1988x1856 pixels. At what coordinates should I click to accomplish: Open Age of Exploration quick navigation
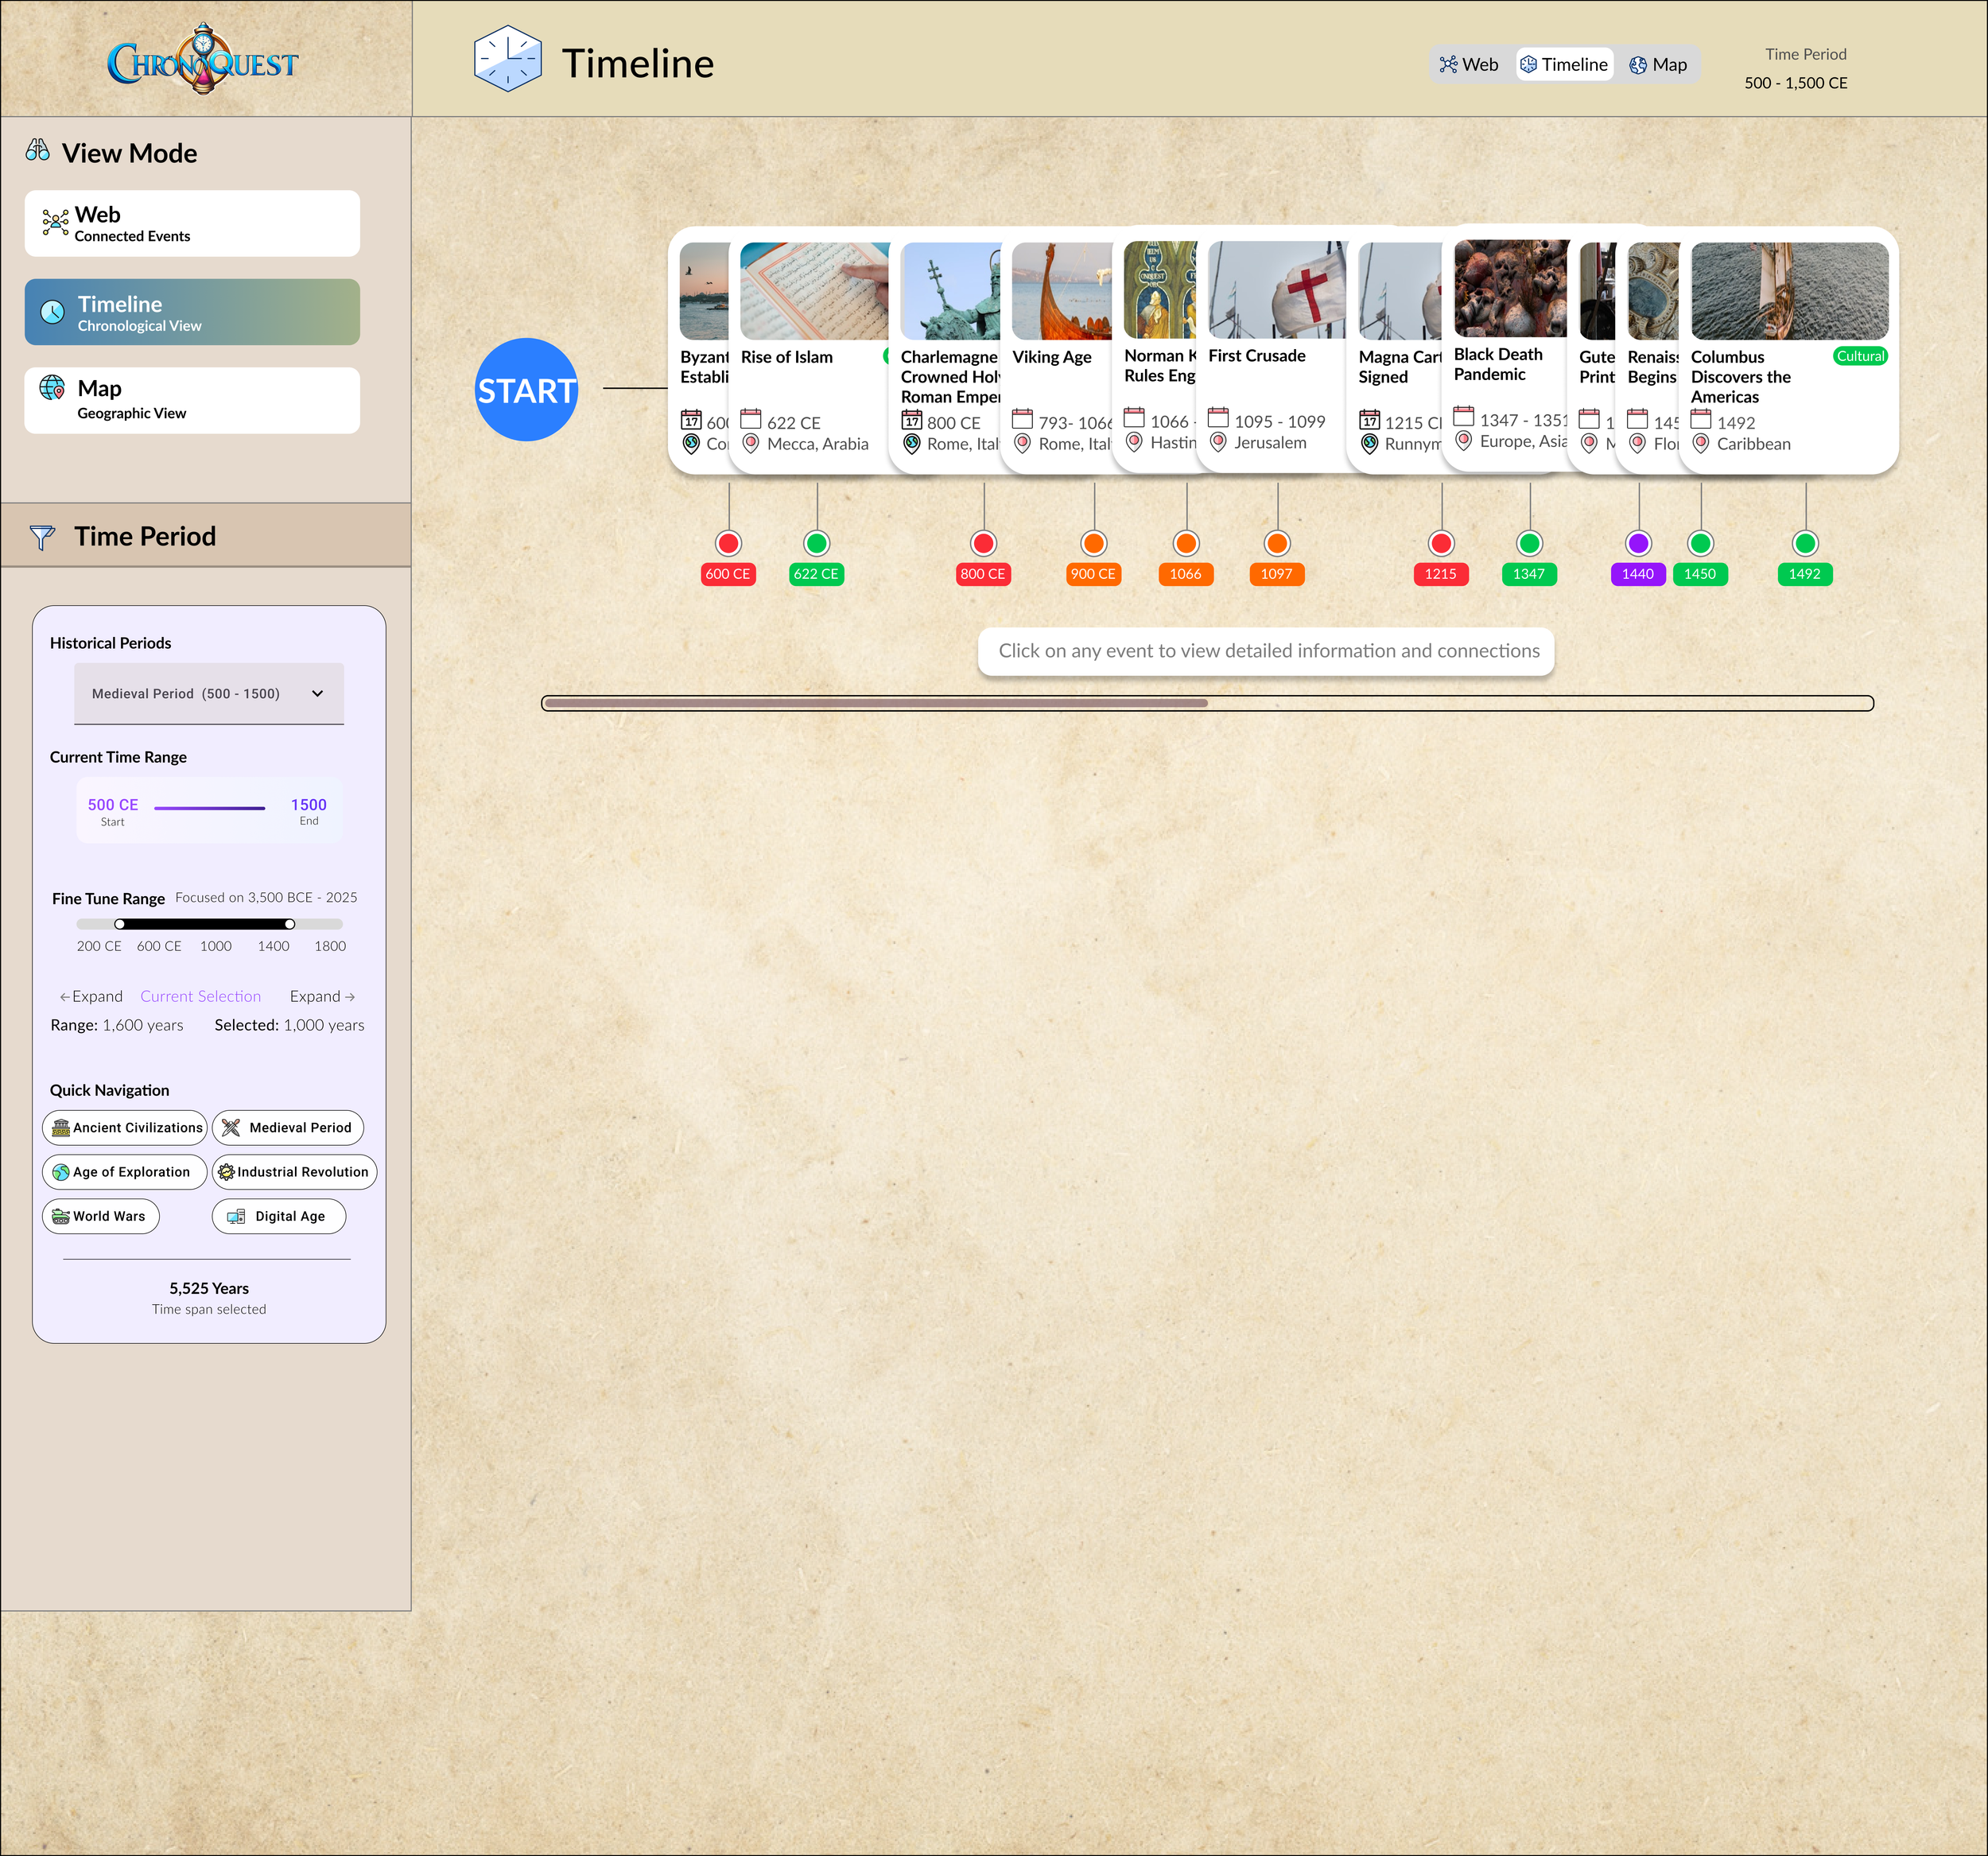(x=124, y=1172)
